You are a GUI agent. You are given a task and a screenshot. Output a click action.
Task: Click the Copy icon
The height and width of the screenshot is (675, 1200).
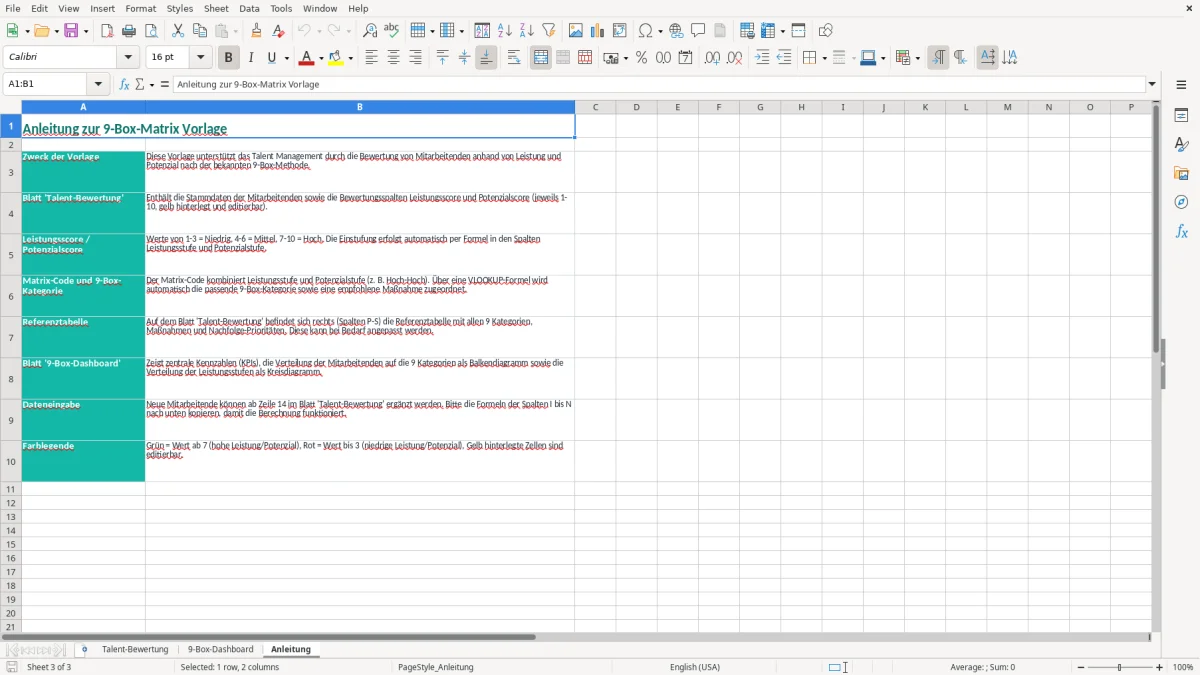click(200, 31)
